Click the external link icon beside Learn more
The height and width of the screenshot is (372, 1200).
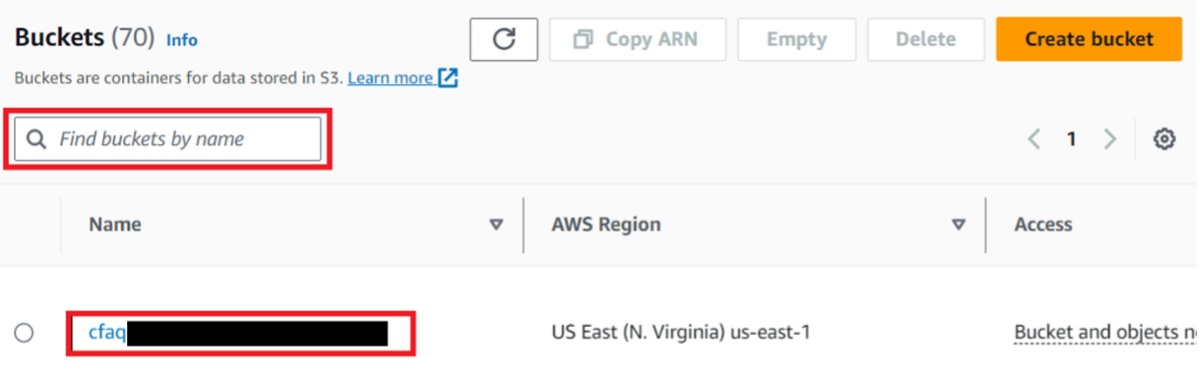coord(448,77)
